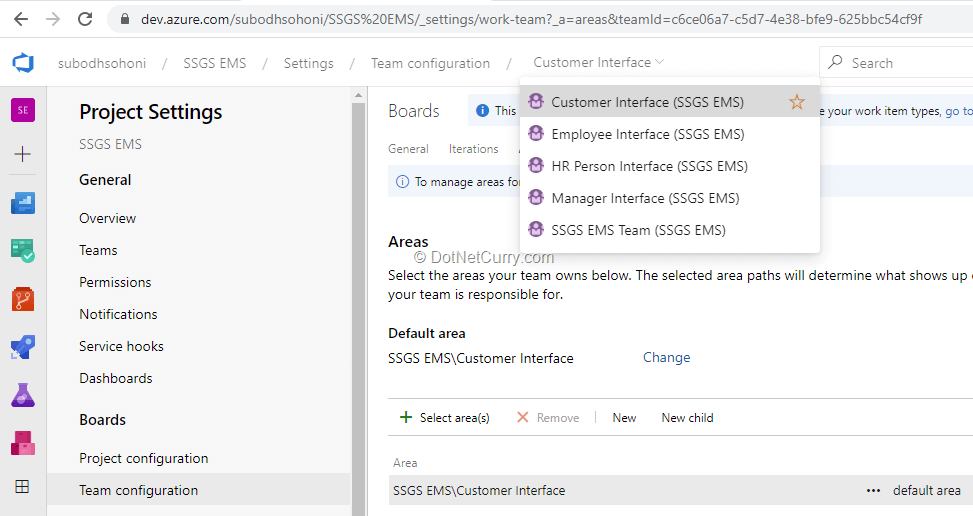
Task: Click the Settings breadcrumb
Action: (x=308, y=63)
